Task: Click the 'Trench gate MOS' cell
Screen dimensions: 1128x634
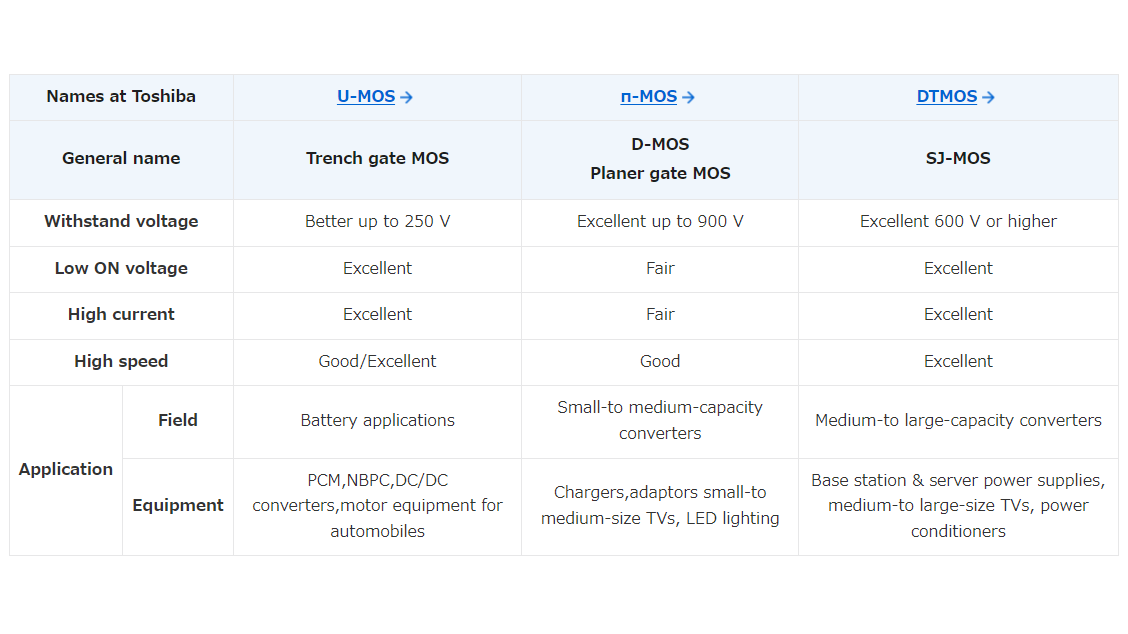Action: pyautogui.click(x=378, y=160)
